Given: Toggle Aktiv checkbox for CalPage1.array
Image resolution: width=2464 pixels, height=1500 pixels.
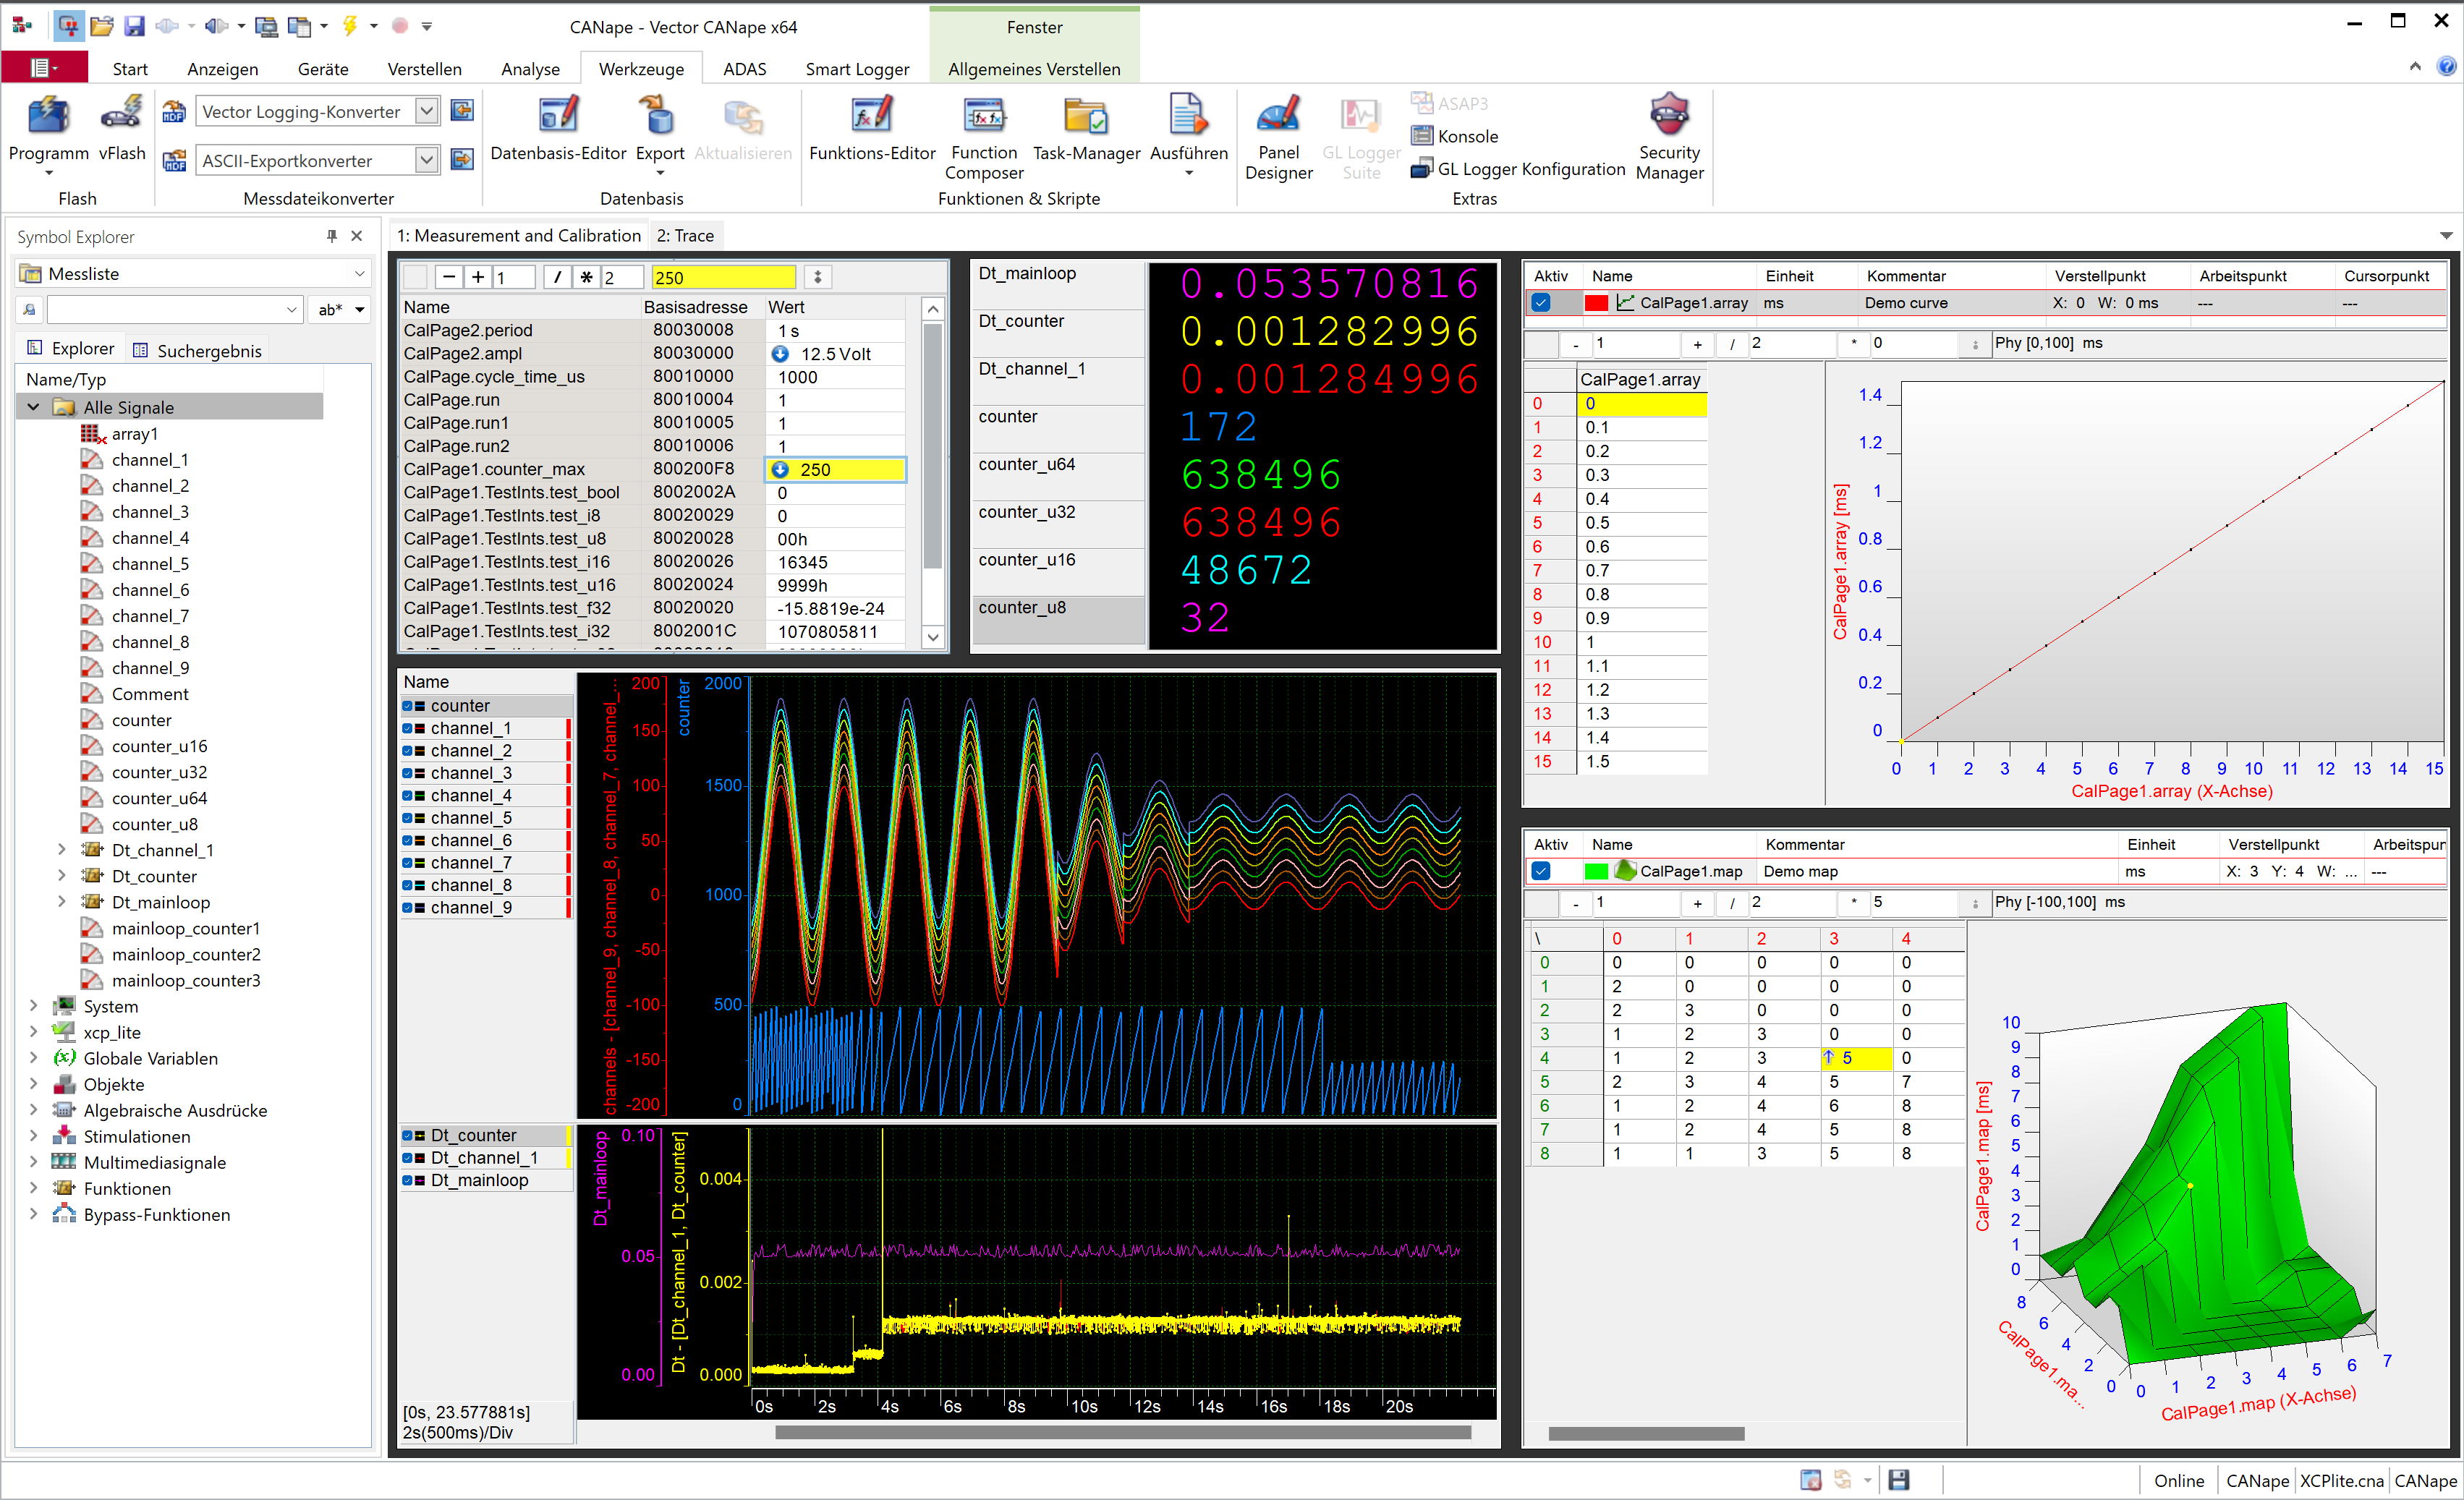Looking at the screenshot, I should point(1541,303).
